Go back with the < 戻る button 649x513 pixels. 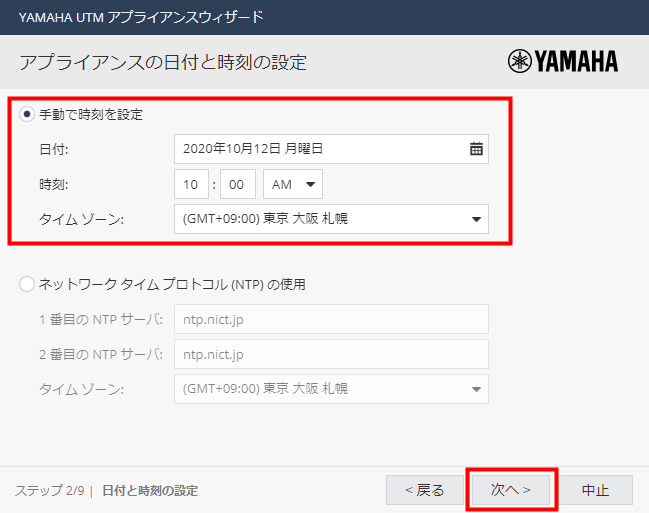[425, 490]
